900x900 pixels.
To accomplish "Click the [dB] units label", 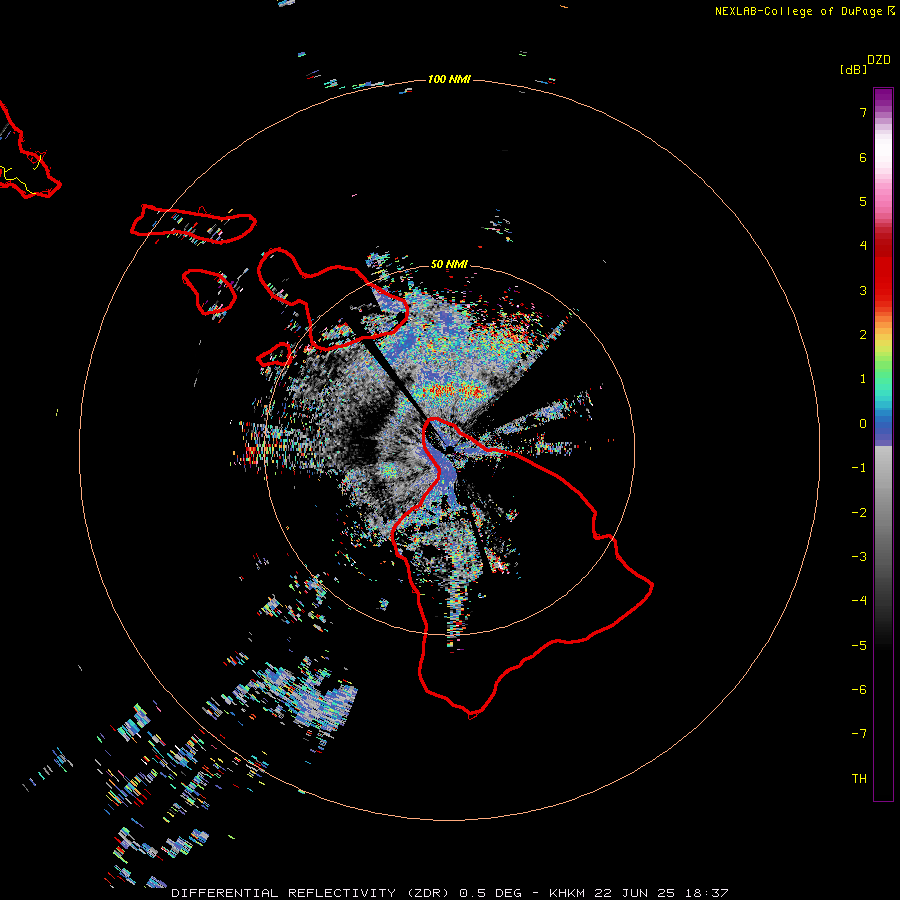I will pyautogui.click(x=853, y=69).
